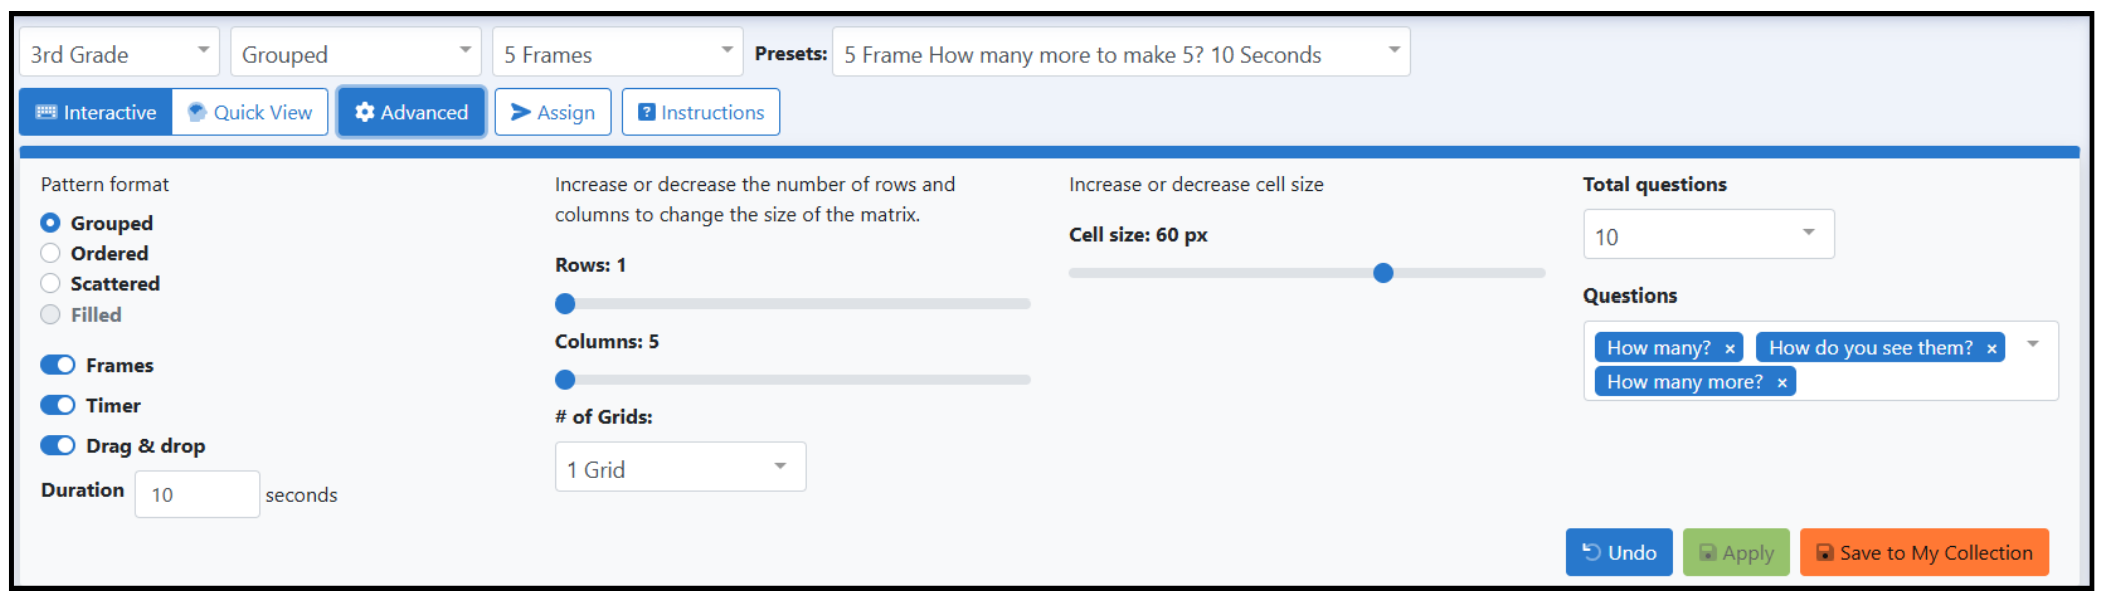Open the 3rd Grade dropdown
Image resolution: width=2102 pixels, height=600 pixels.
119,52
